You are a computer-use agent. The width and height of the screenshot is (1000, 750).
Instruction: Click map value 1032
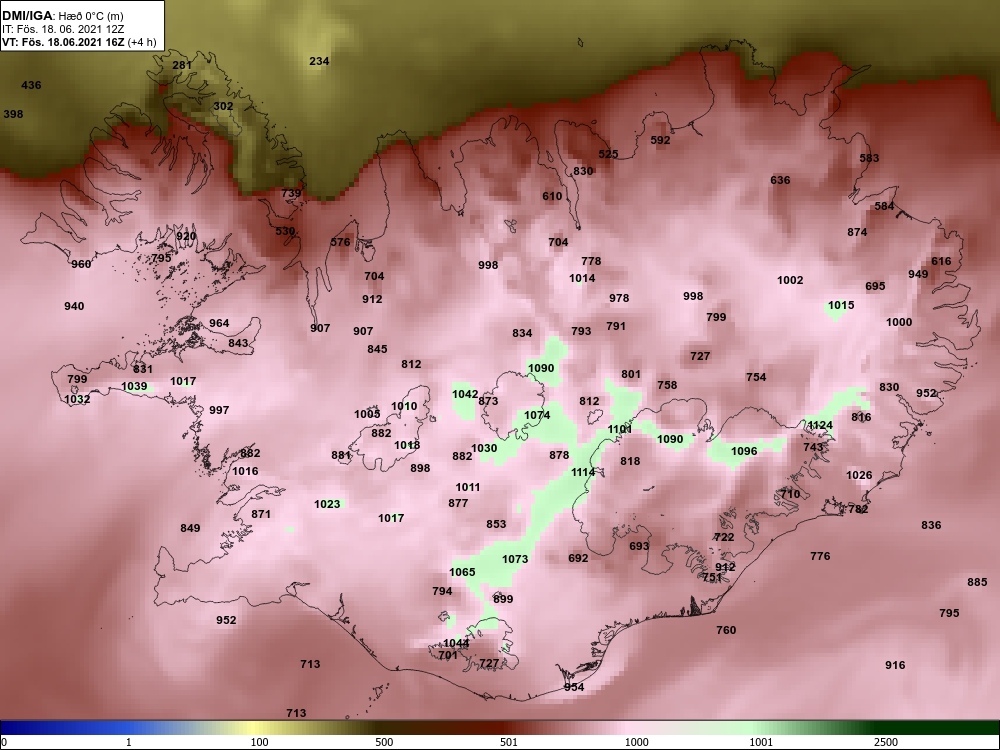tap(77, 399)
